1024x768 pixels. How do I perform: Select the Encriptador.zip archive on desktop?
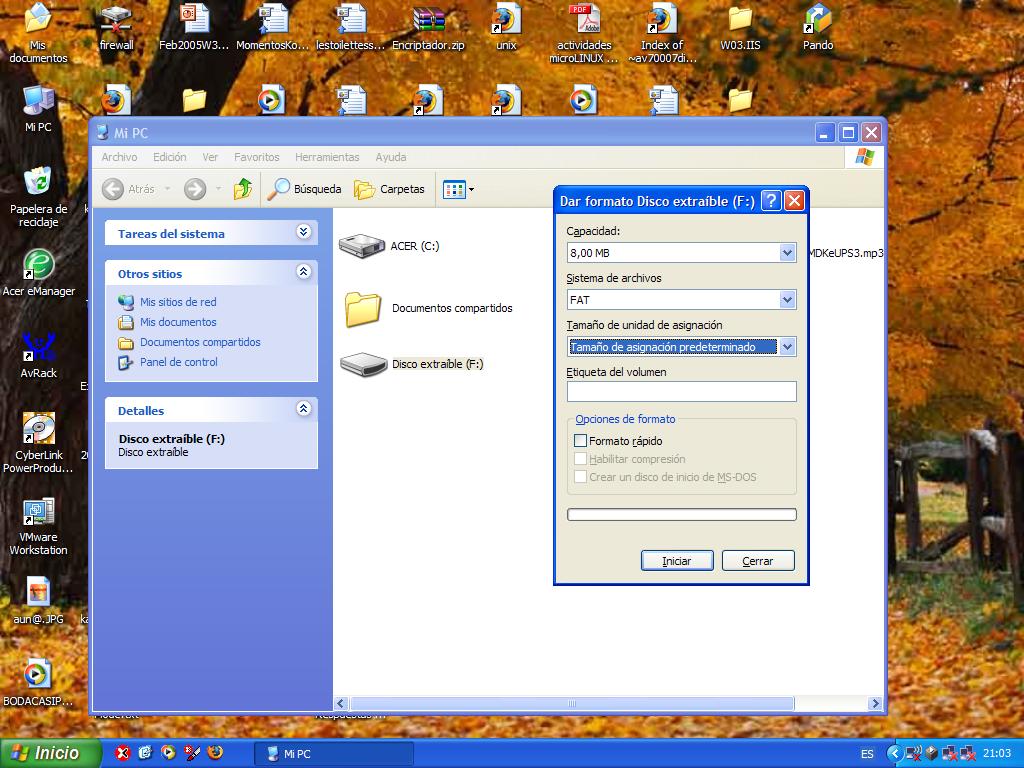428,27
